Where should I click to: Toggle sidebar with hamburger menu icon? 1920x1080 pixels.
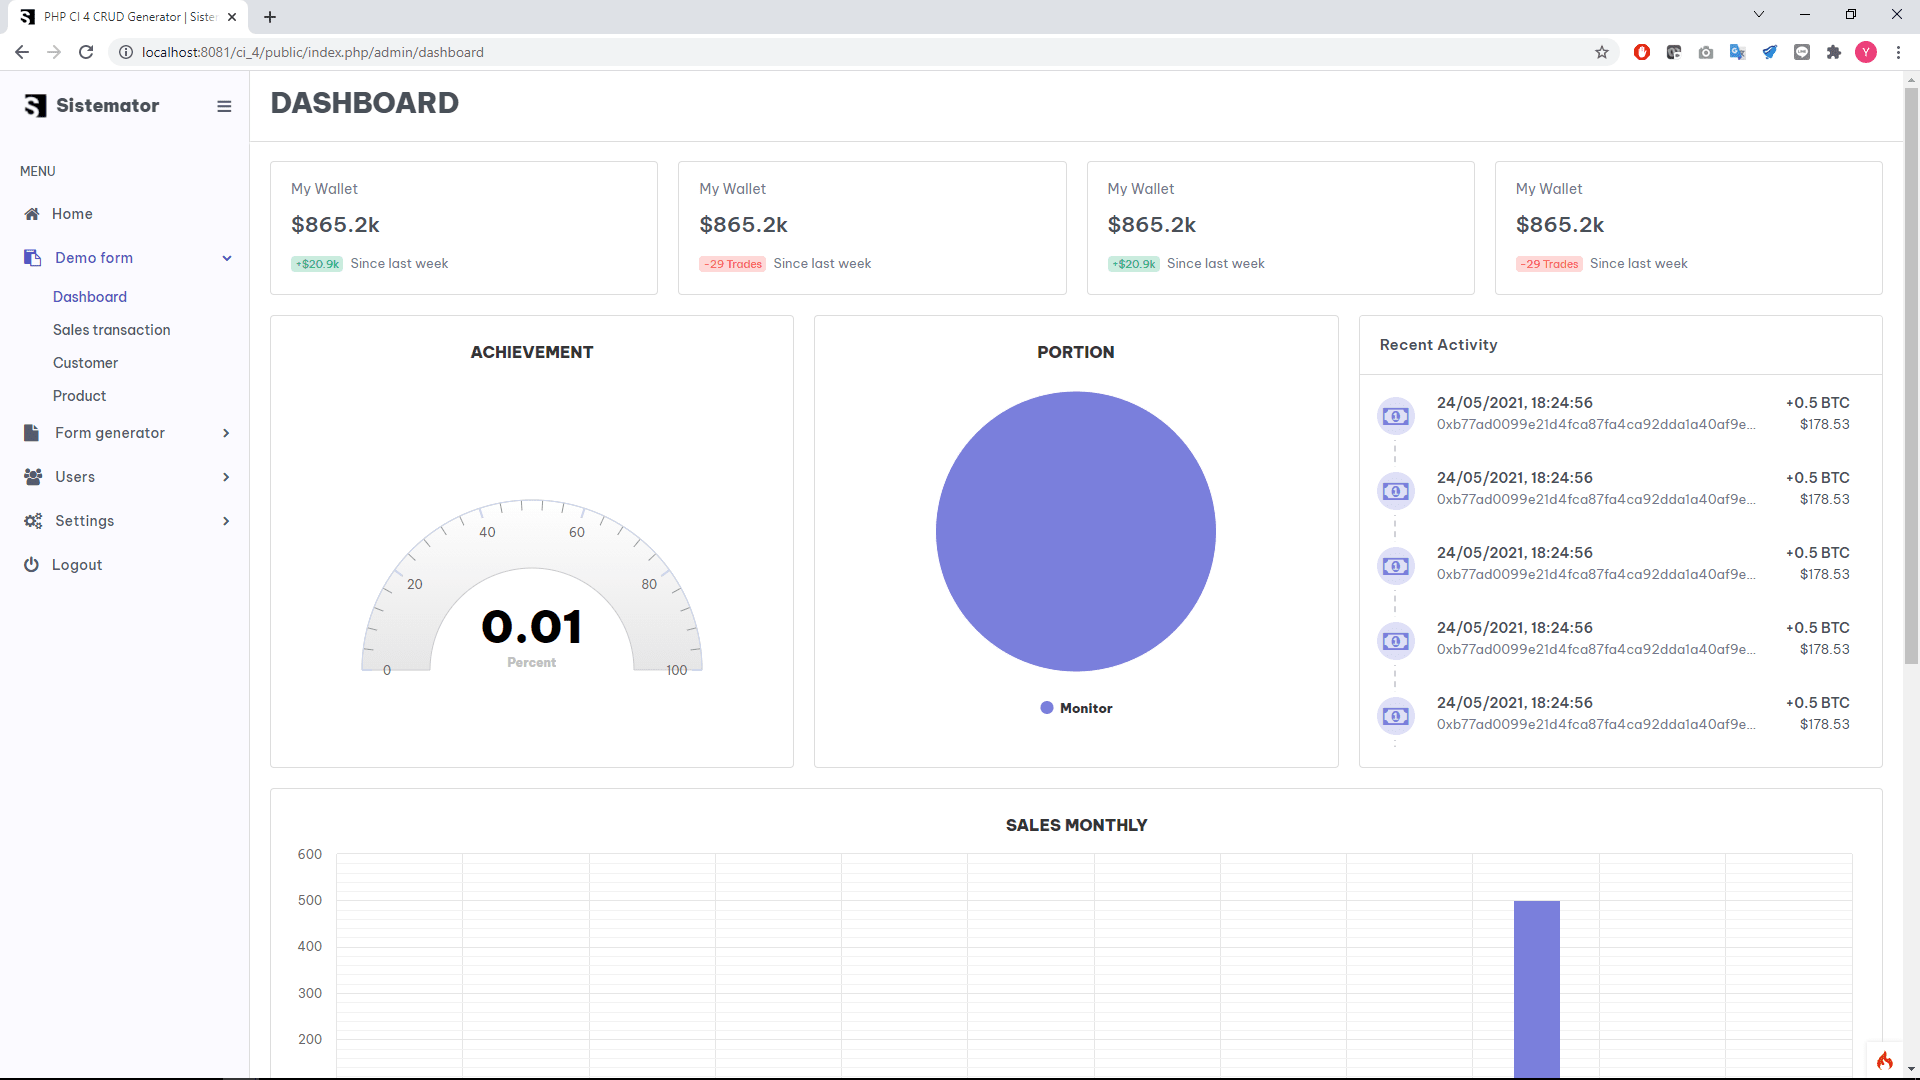click(224, 106)
